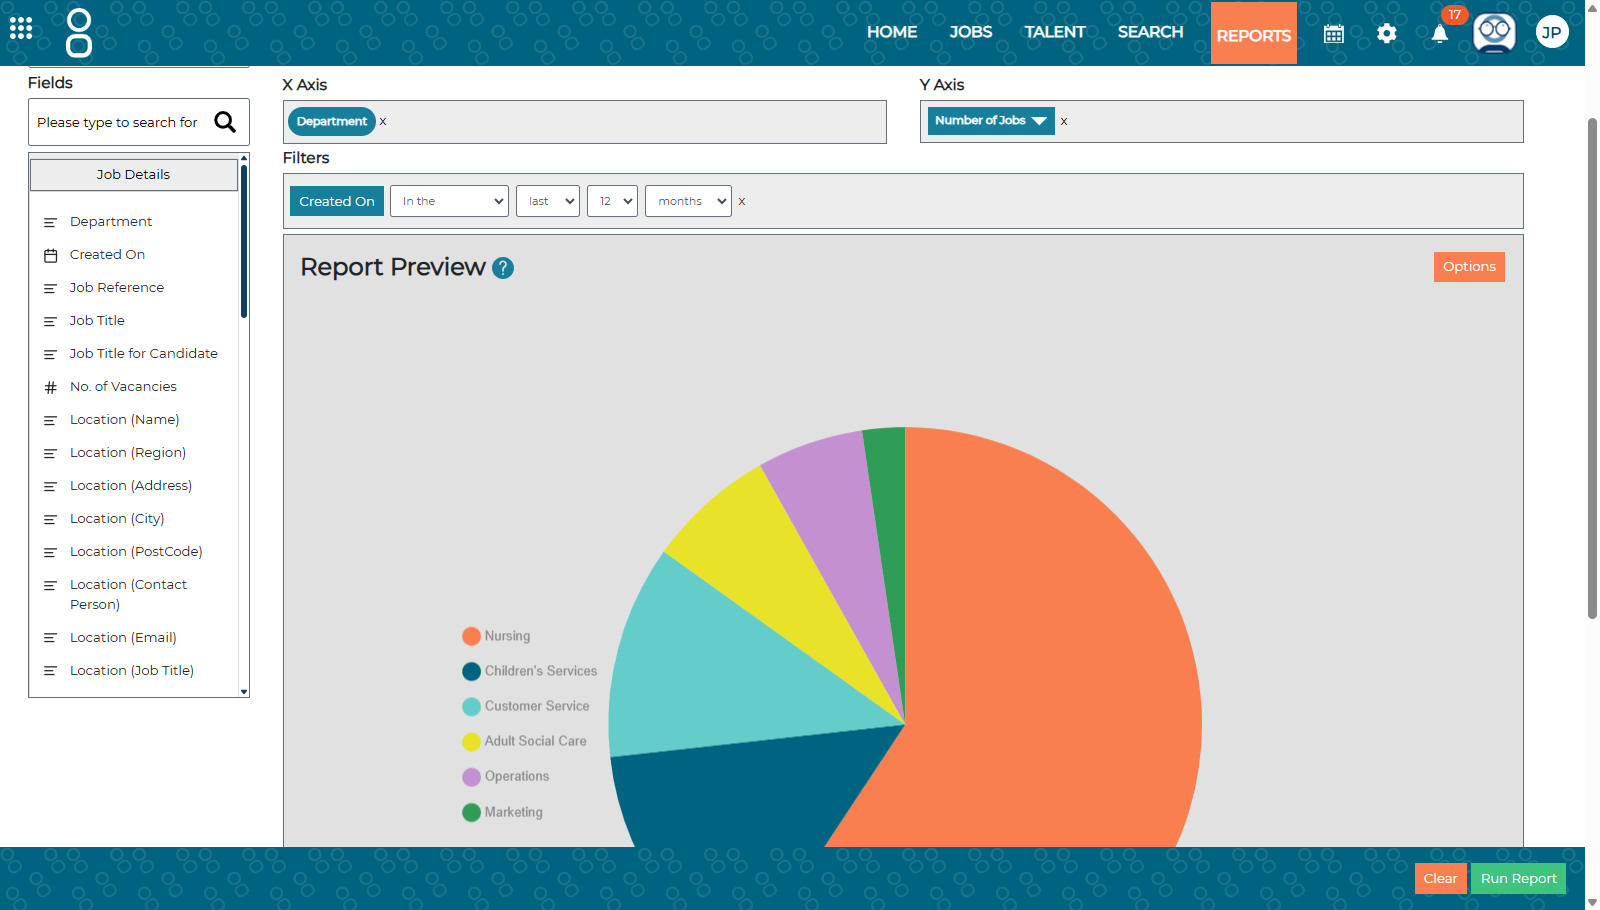Click the magnifying glass in the Fields search

coord(225,121)
